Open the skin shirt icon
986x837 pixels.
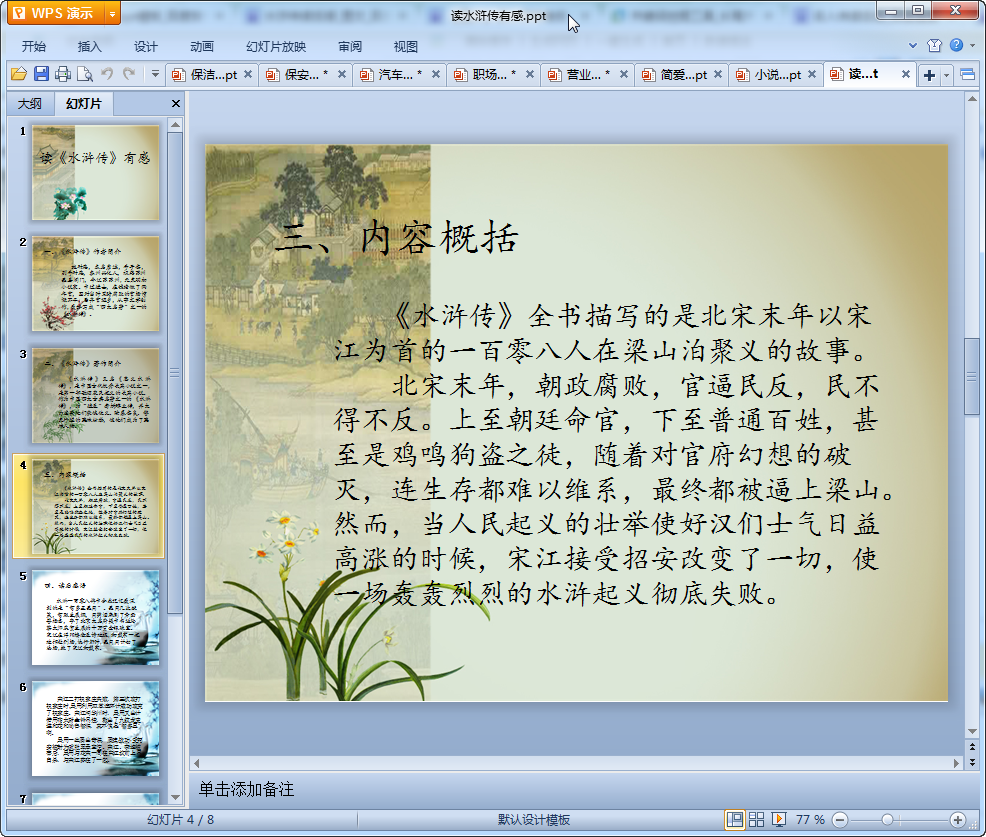click(934, 45)
